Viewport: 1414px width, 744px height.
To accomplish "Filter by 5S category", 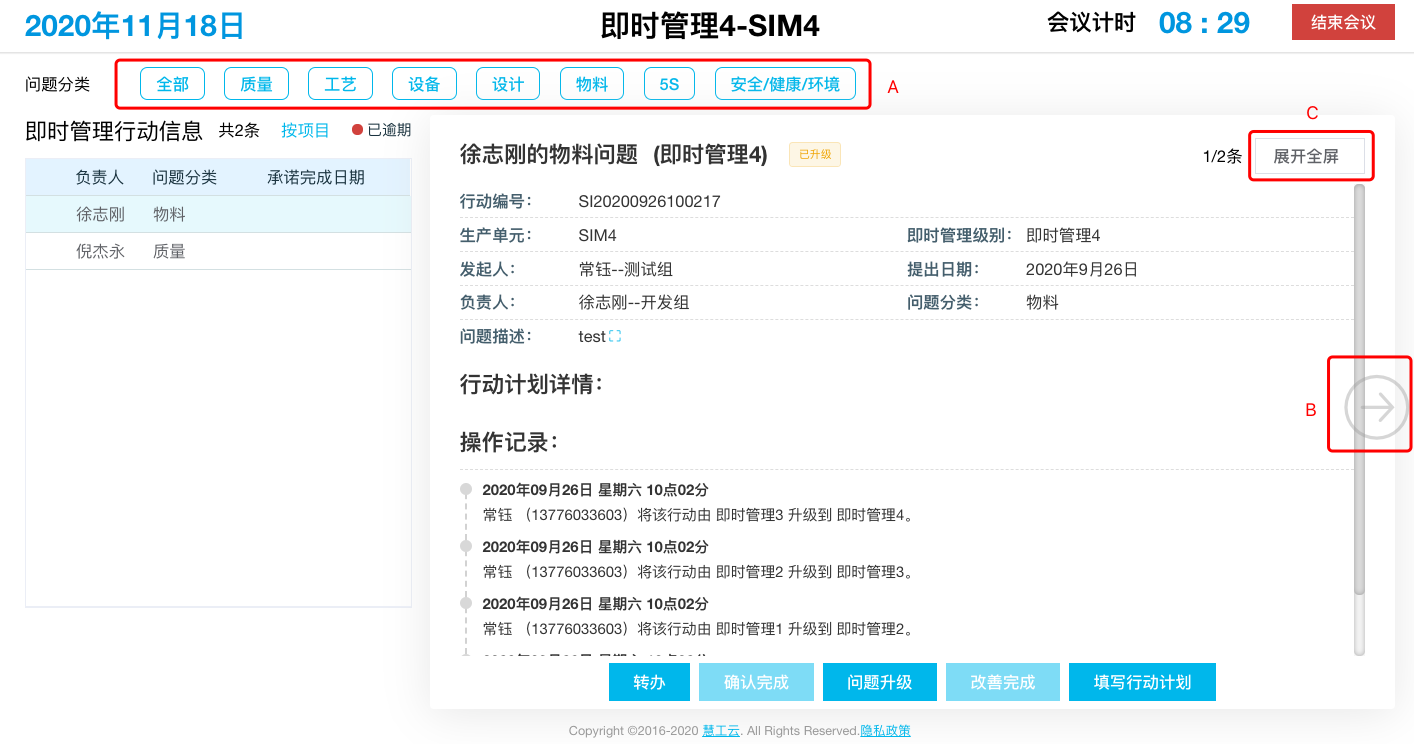I will point(669,84).
